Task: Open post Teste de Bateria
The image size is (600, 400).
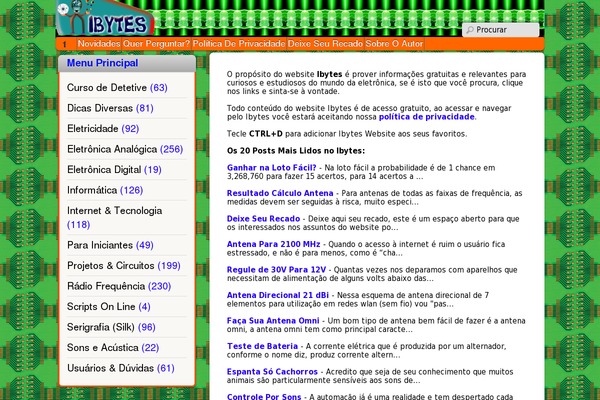Action: tap(262, 346)
